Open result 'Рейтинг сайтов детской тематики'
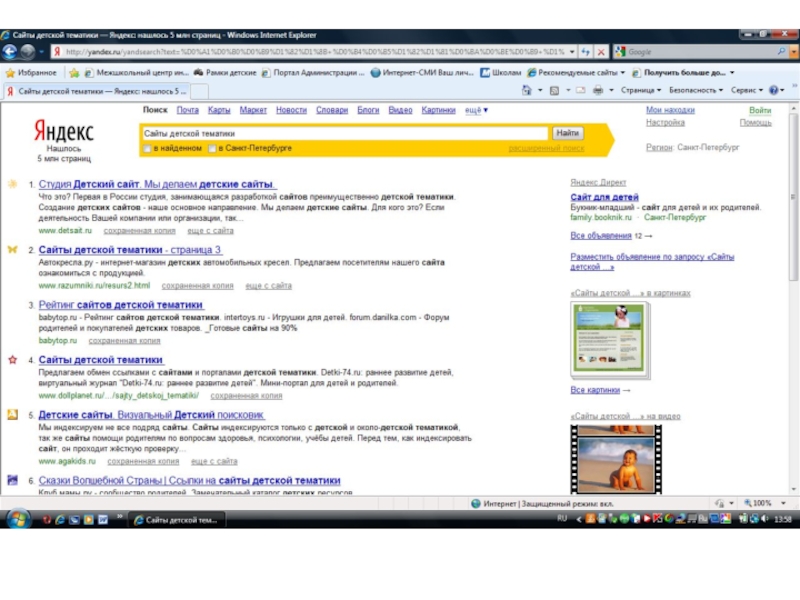The width and height of the screenshot is (800, 600). click(x=121, y=305)
